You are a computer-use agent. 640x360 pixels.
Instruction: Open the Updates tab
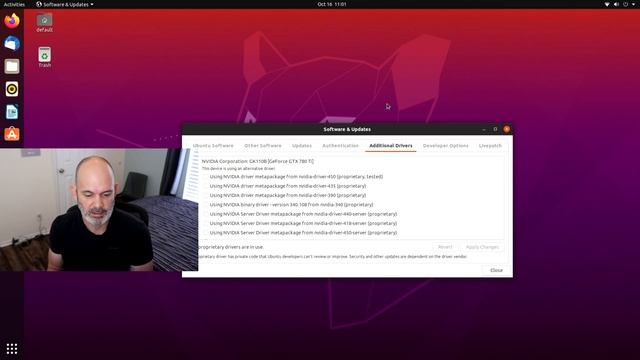(302, 146)
